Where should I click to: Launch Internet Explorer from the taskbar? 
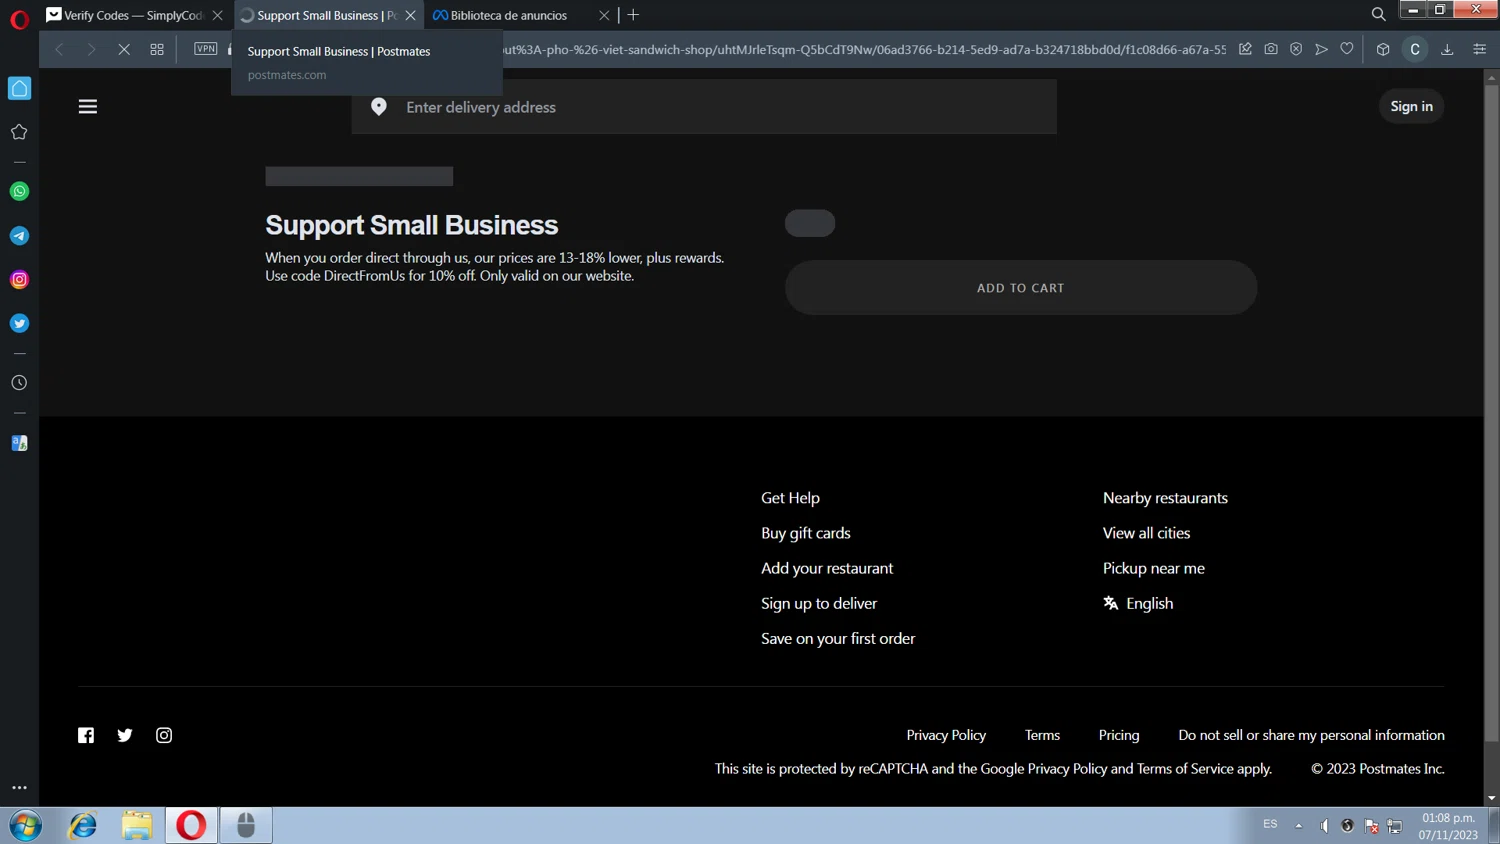tap(83, 825)
